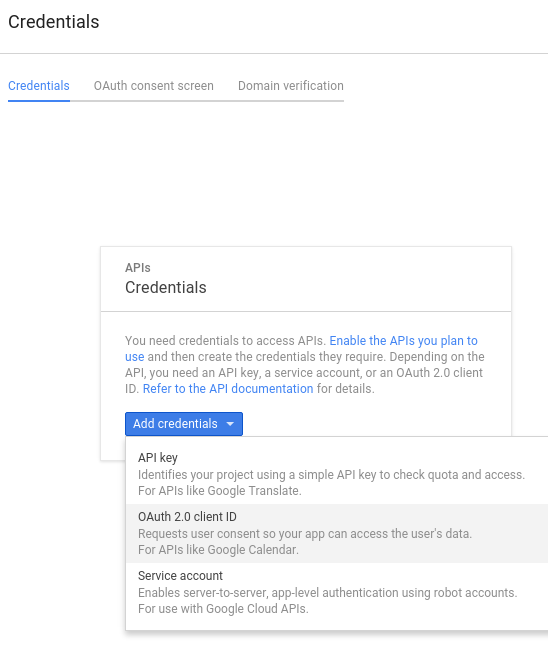Click the Credentials page heading
The width and height of the screenshot is (548, 645).
coord(54,22)
